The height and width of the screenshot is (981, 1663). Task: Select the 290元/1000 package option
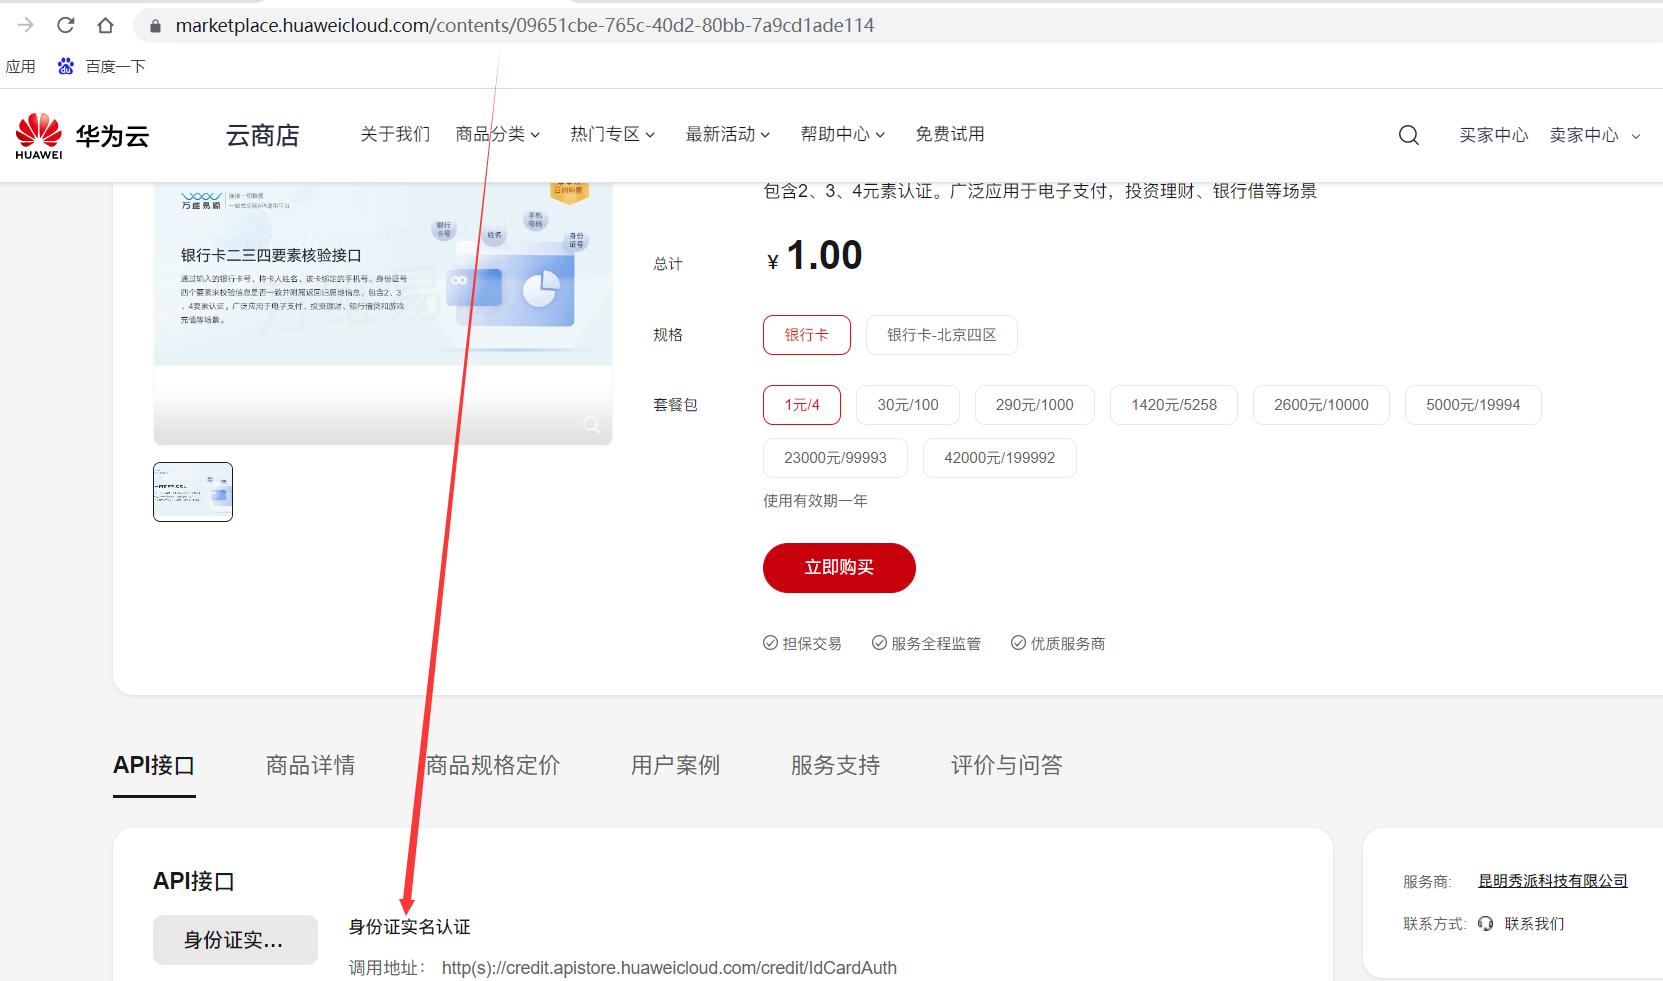(1034, 405)
